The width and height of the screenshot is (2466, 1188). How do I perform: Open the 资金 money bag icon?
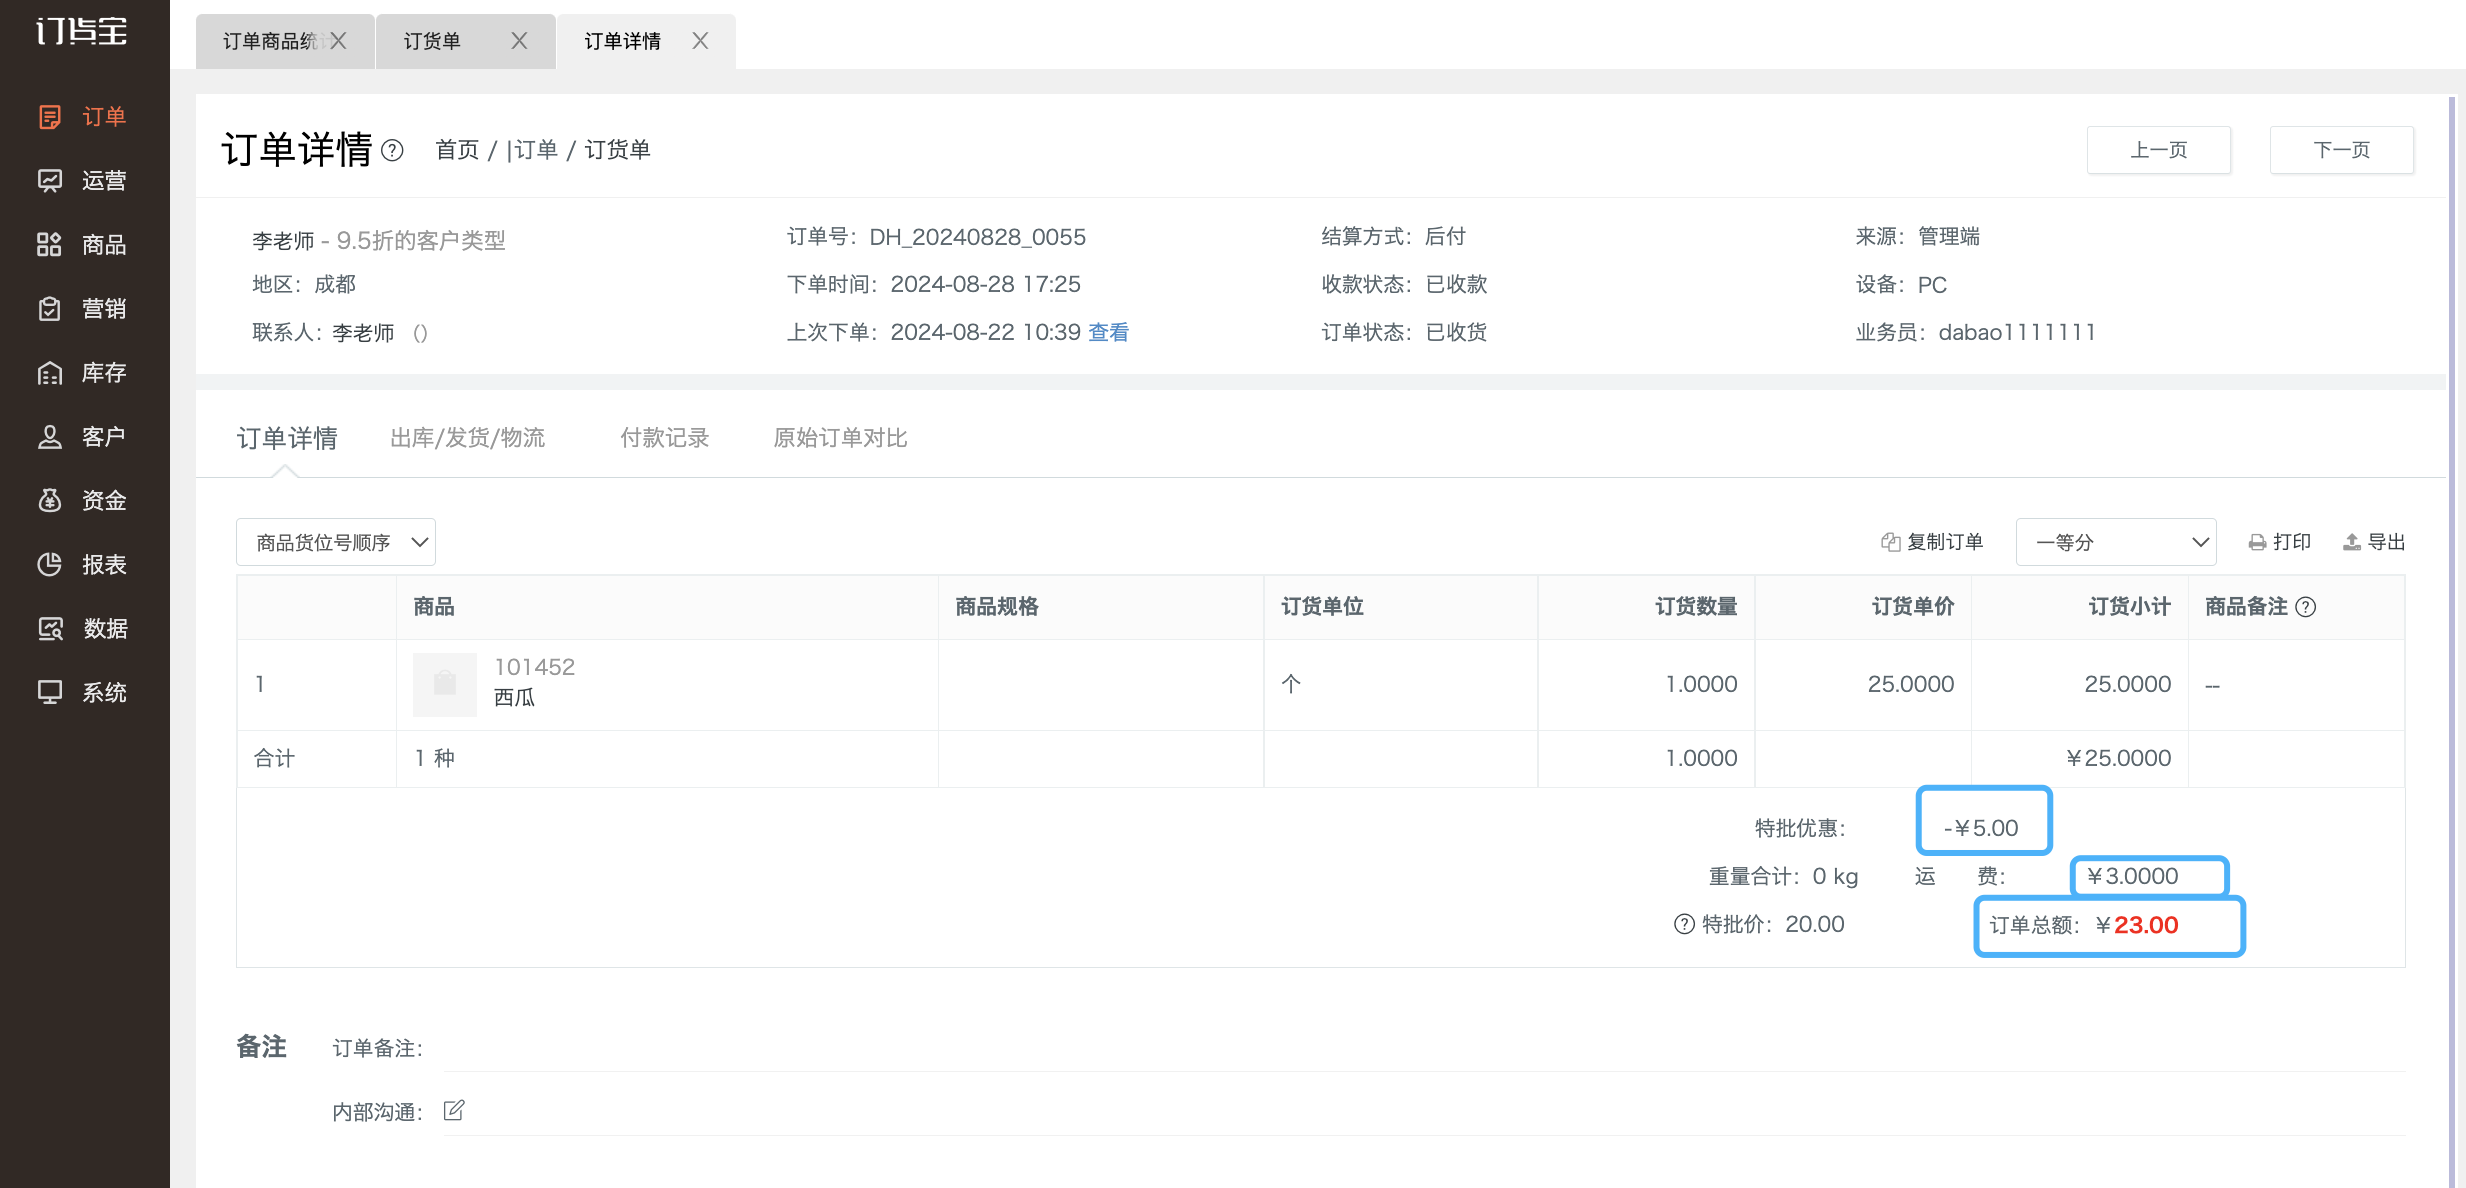50,501
